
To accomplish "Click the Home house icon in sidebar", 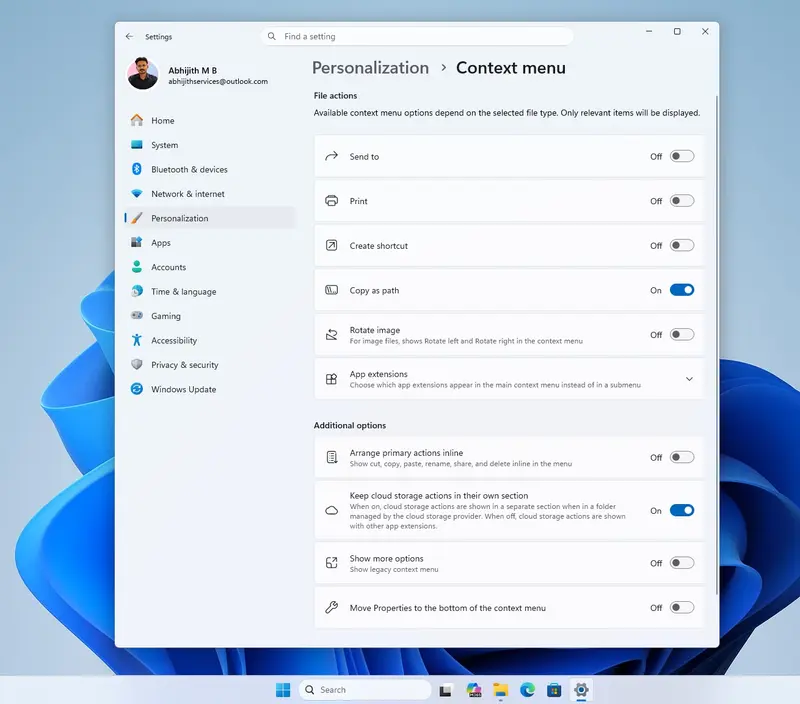I will [x=137, y=120].
